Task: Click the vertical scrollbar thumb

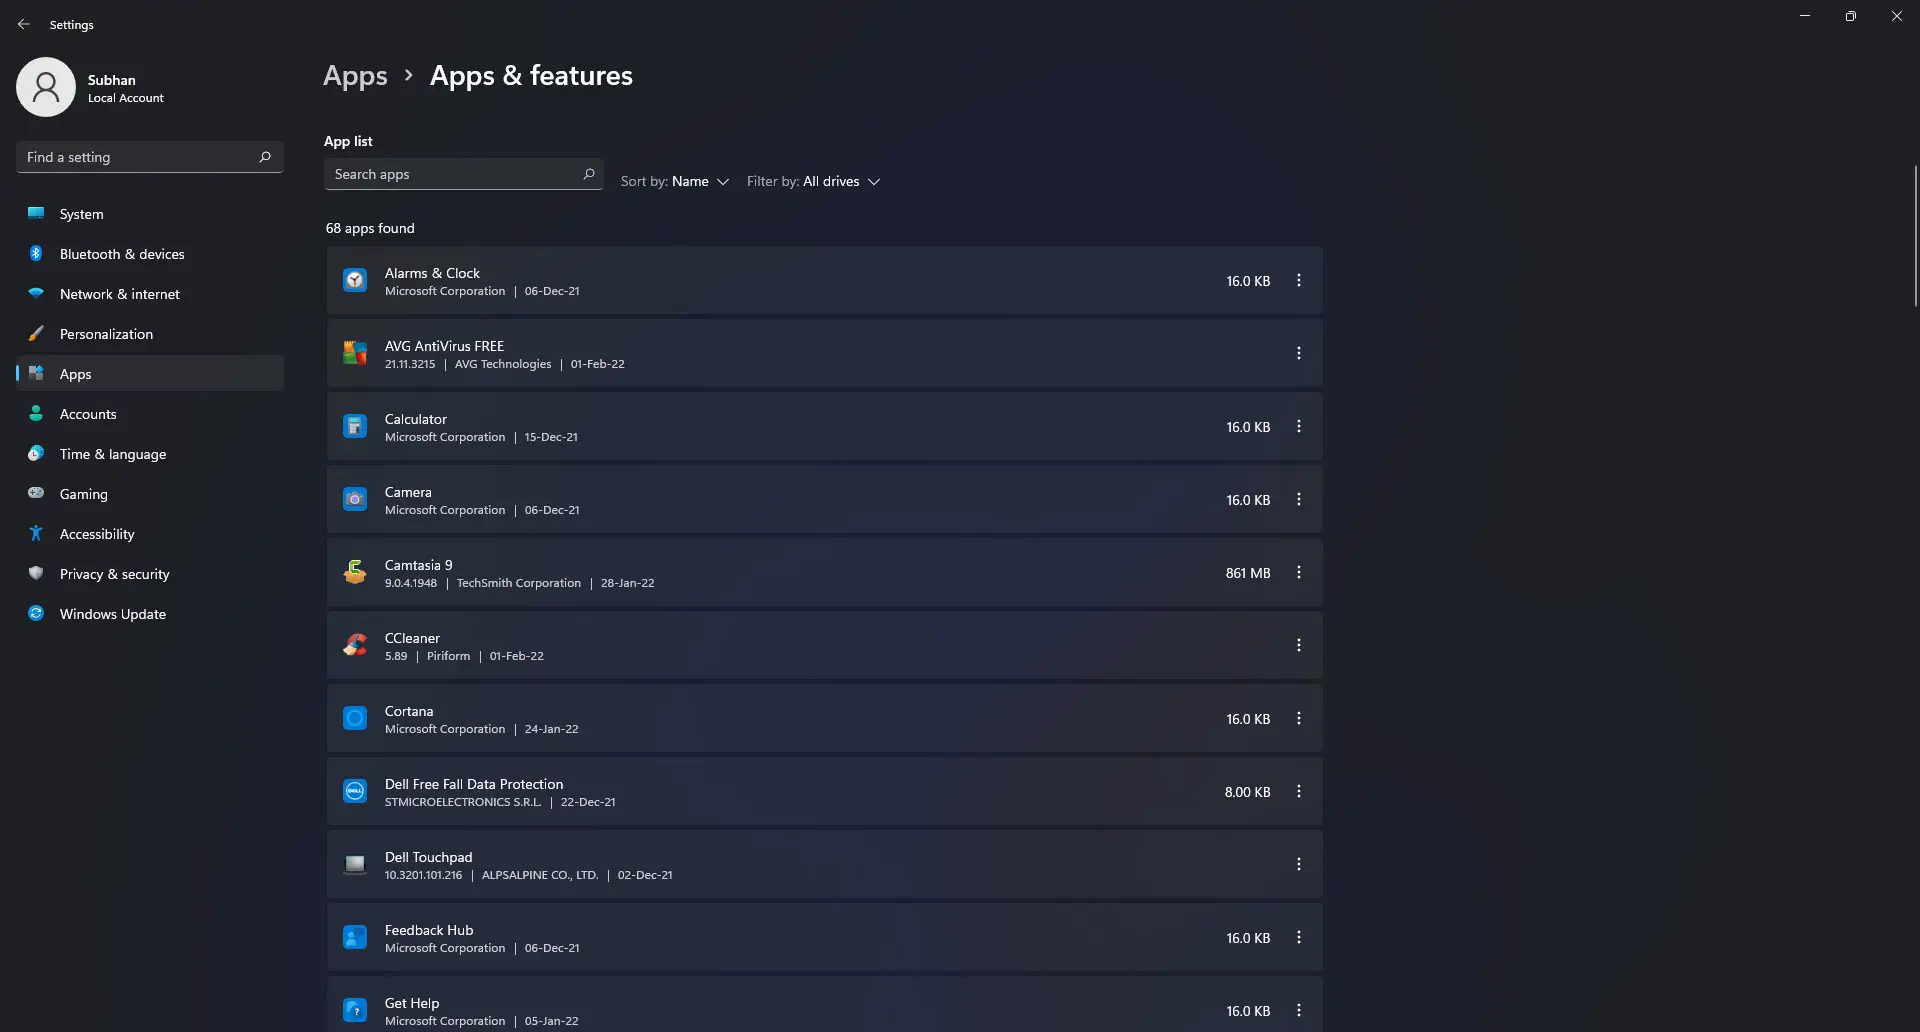Action: (x=1915, y=236)
